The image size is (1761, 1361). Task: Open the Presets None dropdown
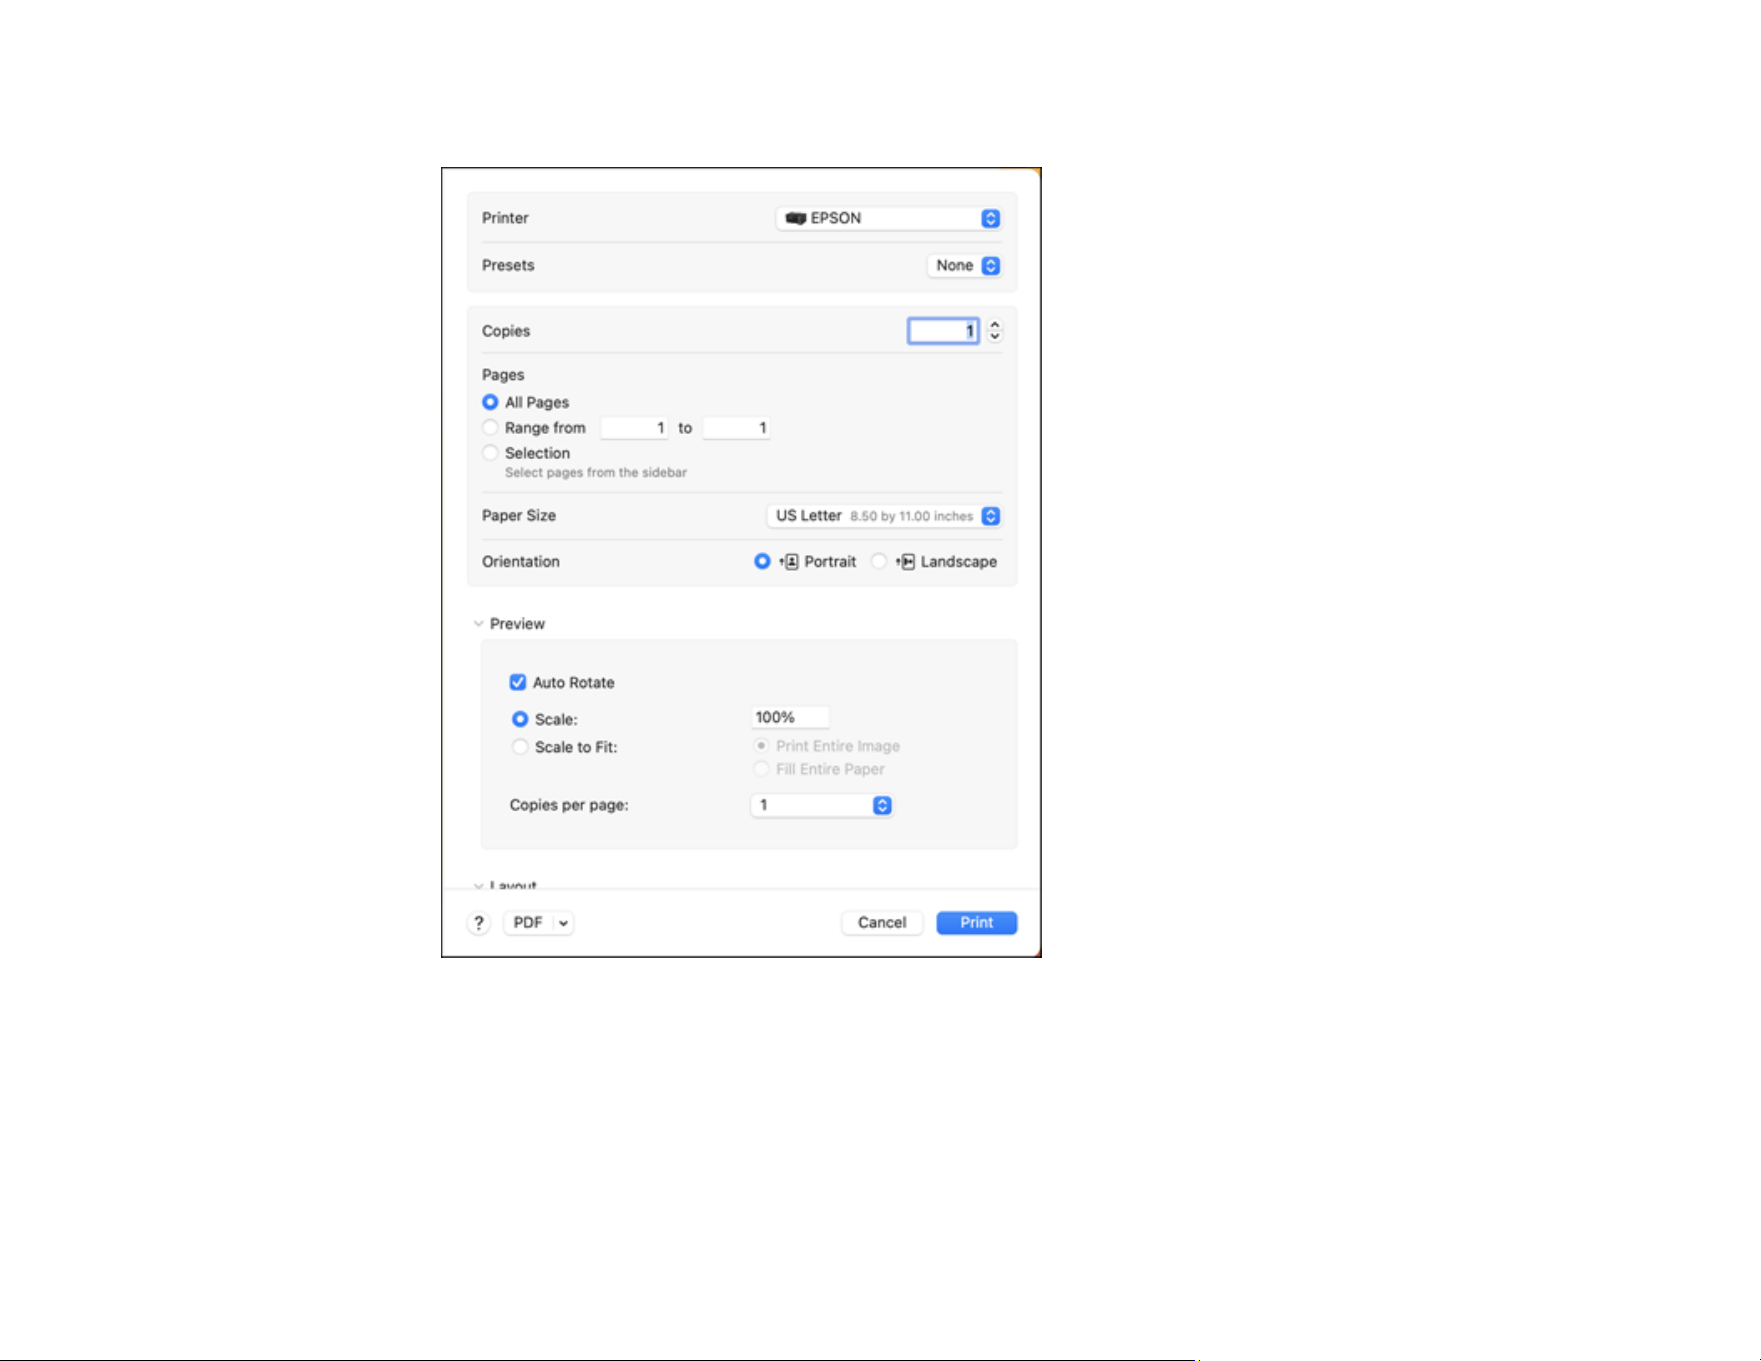(964, 265)
